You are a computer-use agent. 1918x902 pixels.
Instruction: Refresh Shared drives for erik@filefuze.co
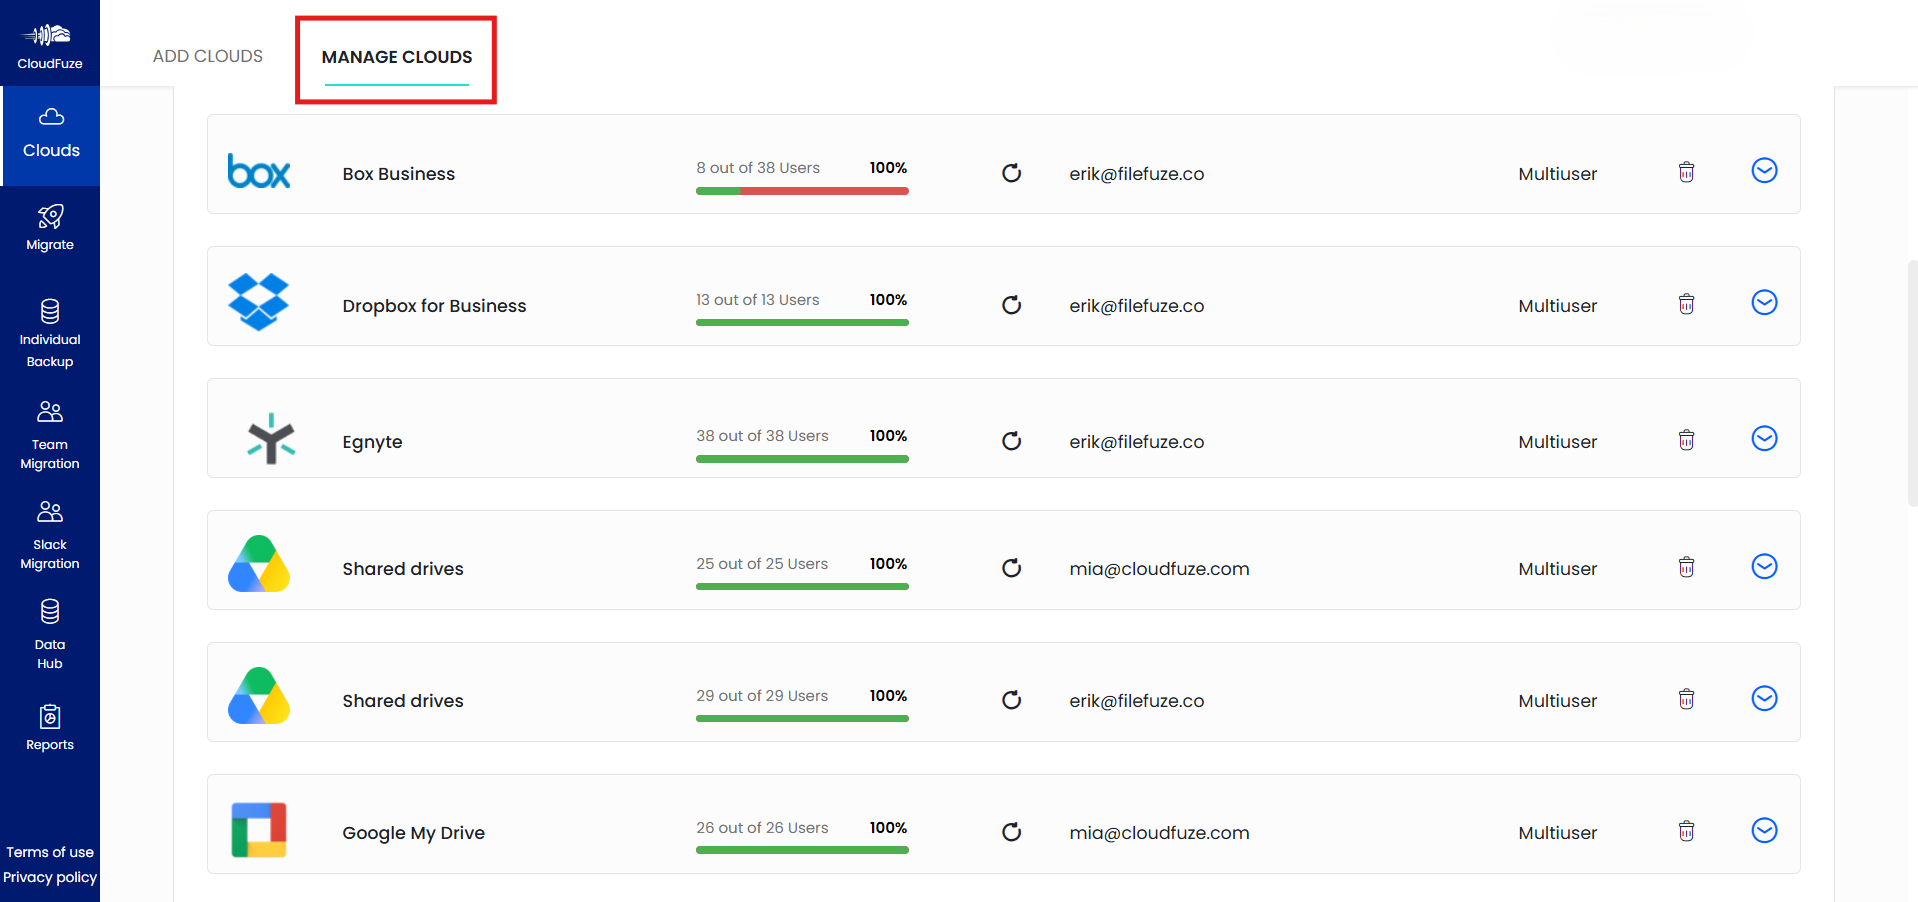(1011, 700)
